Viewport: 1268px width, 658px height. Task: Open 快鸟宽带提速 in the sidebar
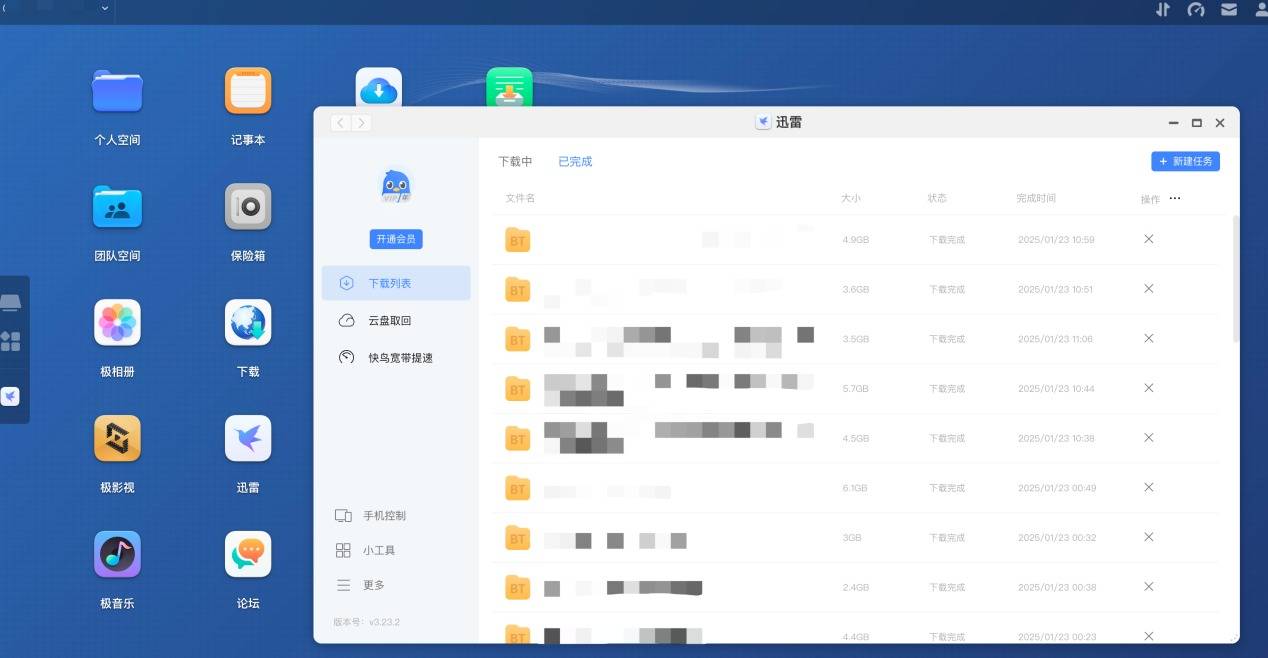pos(396,357)
